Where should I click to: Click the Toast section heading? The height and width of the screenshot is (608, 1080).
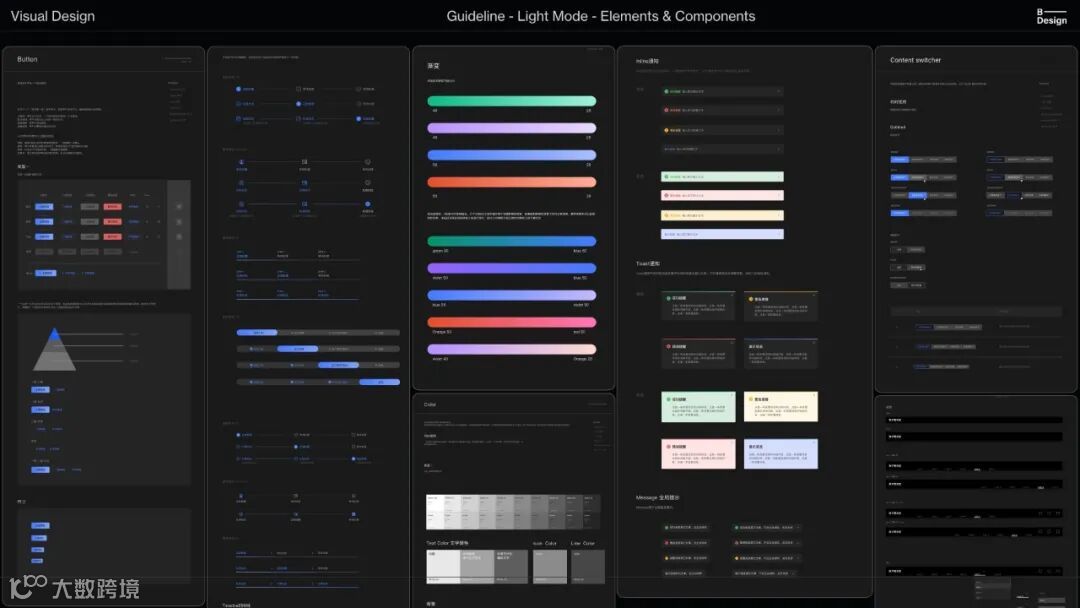(x=647, y=264)
